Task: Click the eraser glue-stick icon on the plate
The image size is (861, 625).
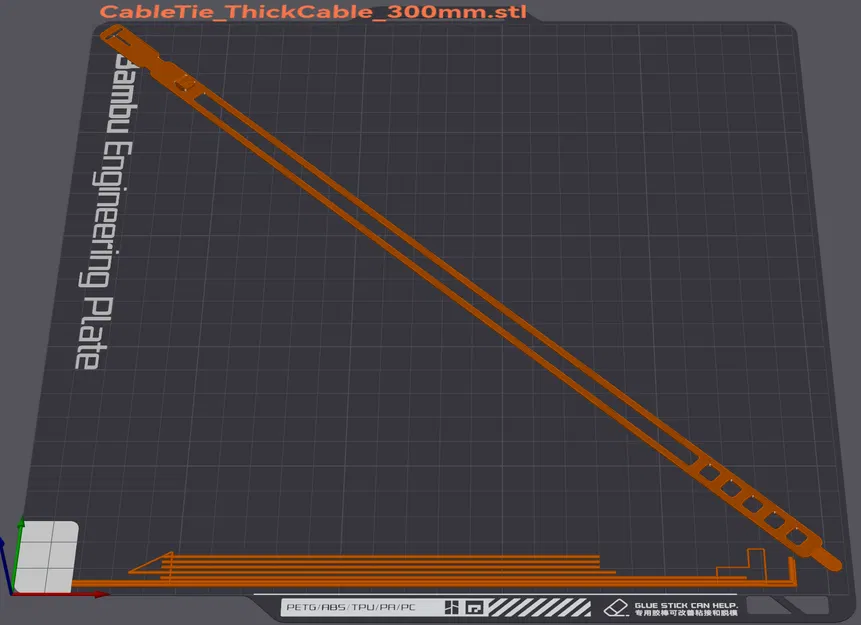Action: (x=616, y=608)
